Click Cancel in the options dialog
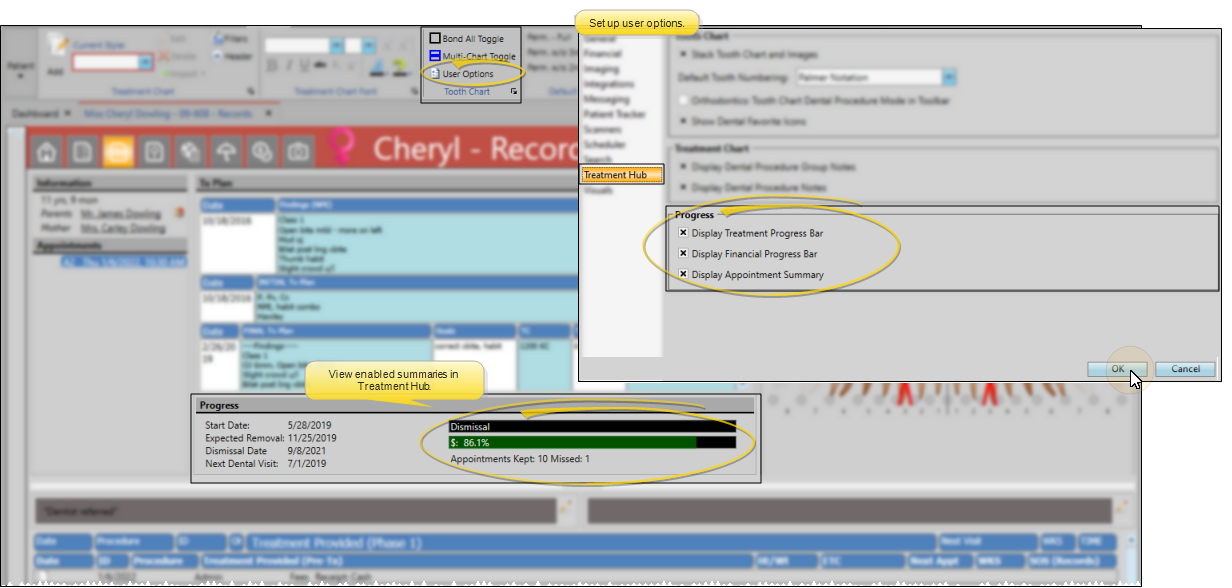 1185,369
